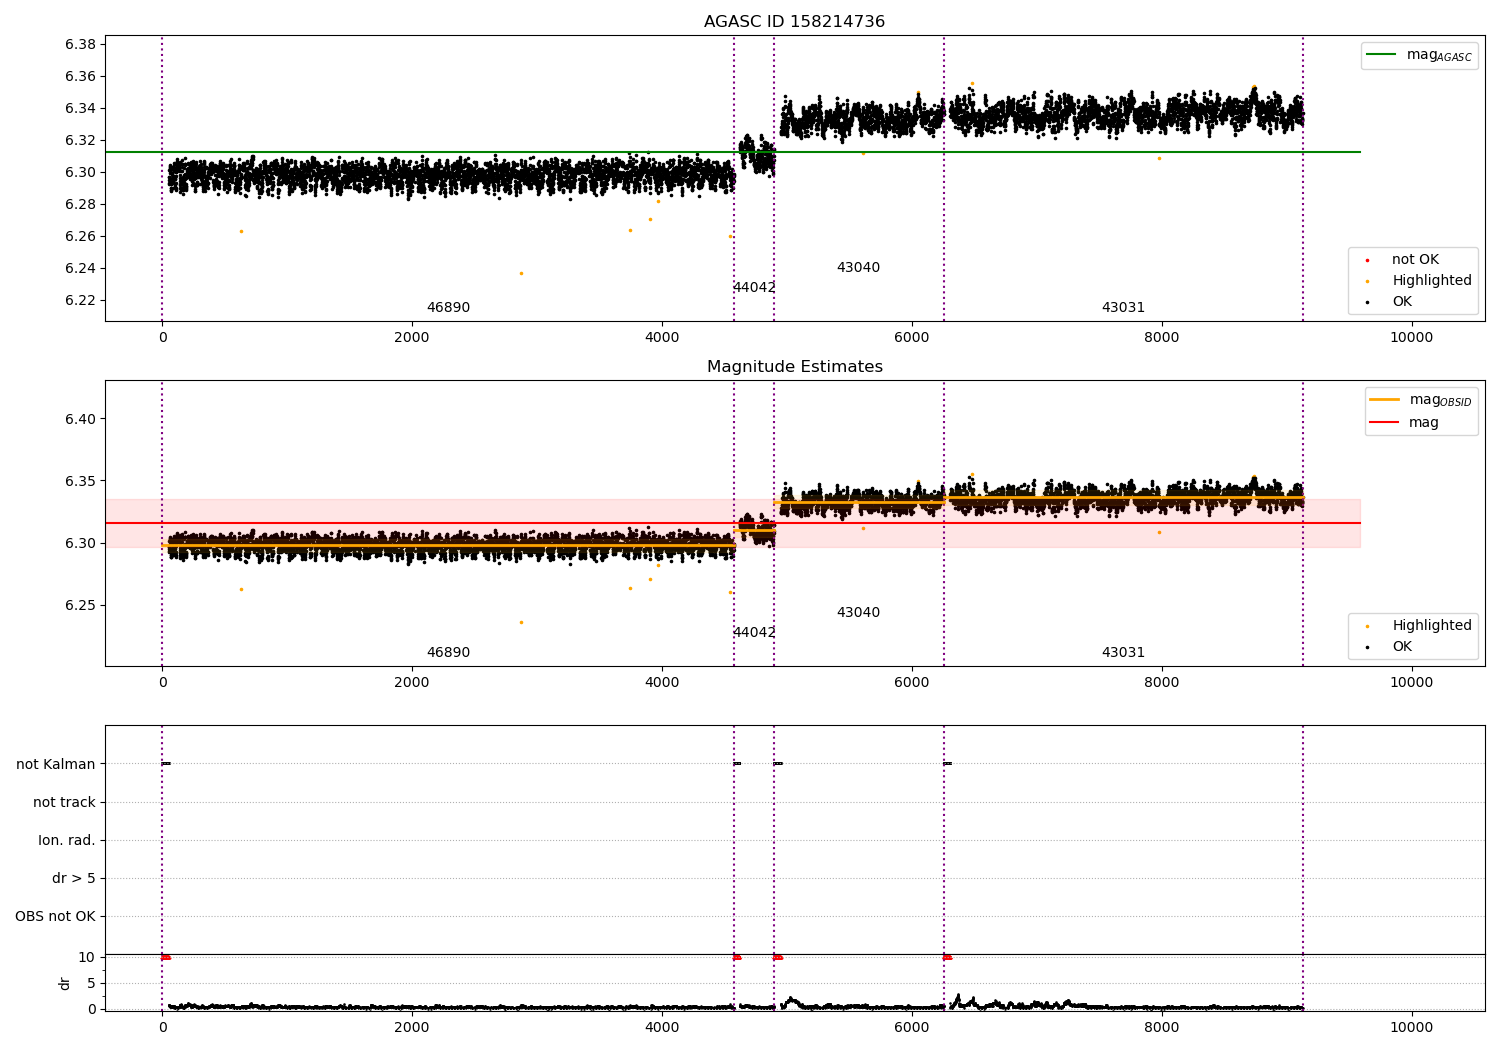Click the 'not track' y-axis label
1500x1050 pixels.
pyautogui.click(x=64, y=803)
